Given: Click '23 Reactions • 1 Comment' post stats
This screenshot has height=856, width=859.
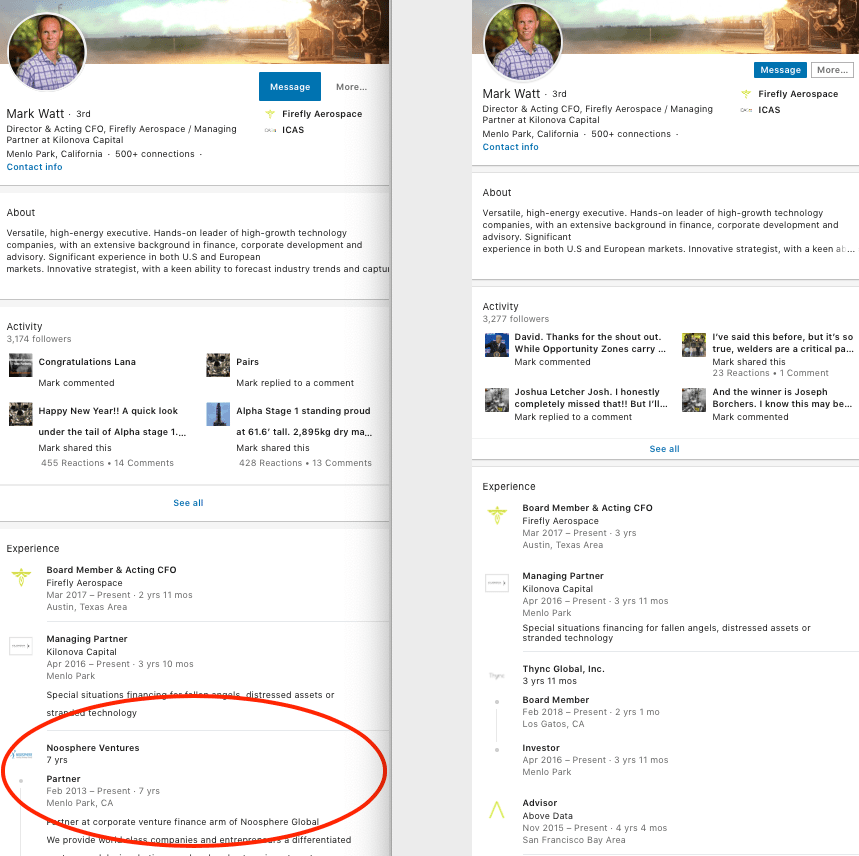Looking at the screenshot, I should [x=770, y=373].
